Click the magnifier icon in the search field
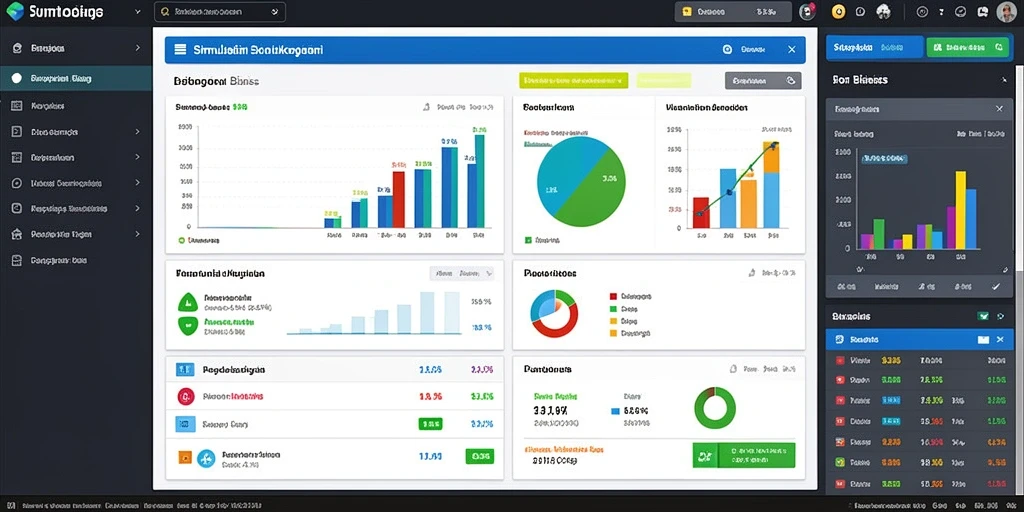The width and height of the screenshot is (1024, 512). (x=164, y=12)
